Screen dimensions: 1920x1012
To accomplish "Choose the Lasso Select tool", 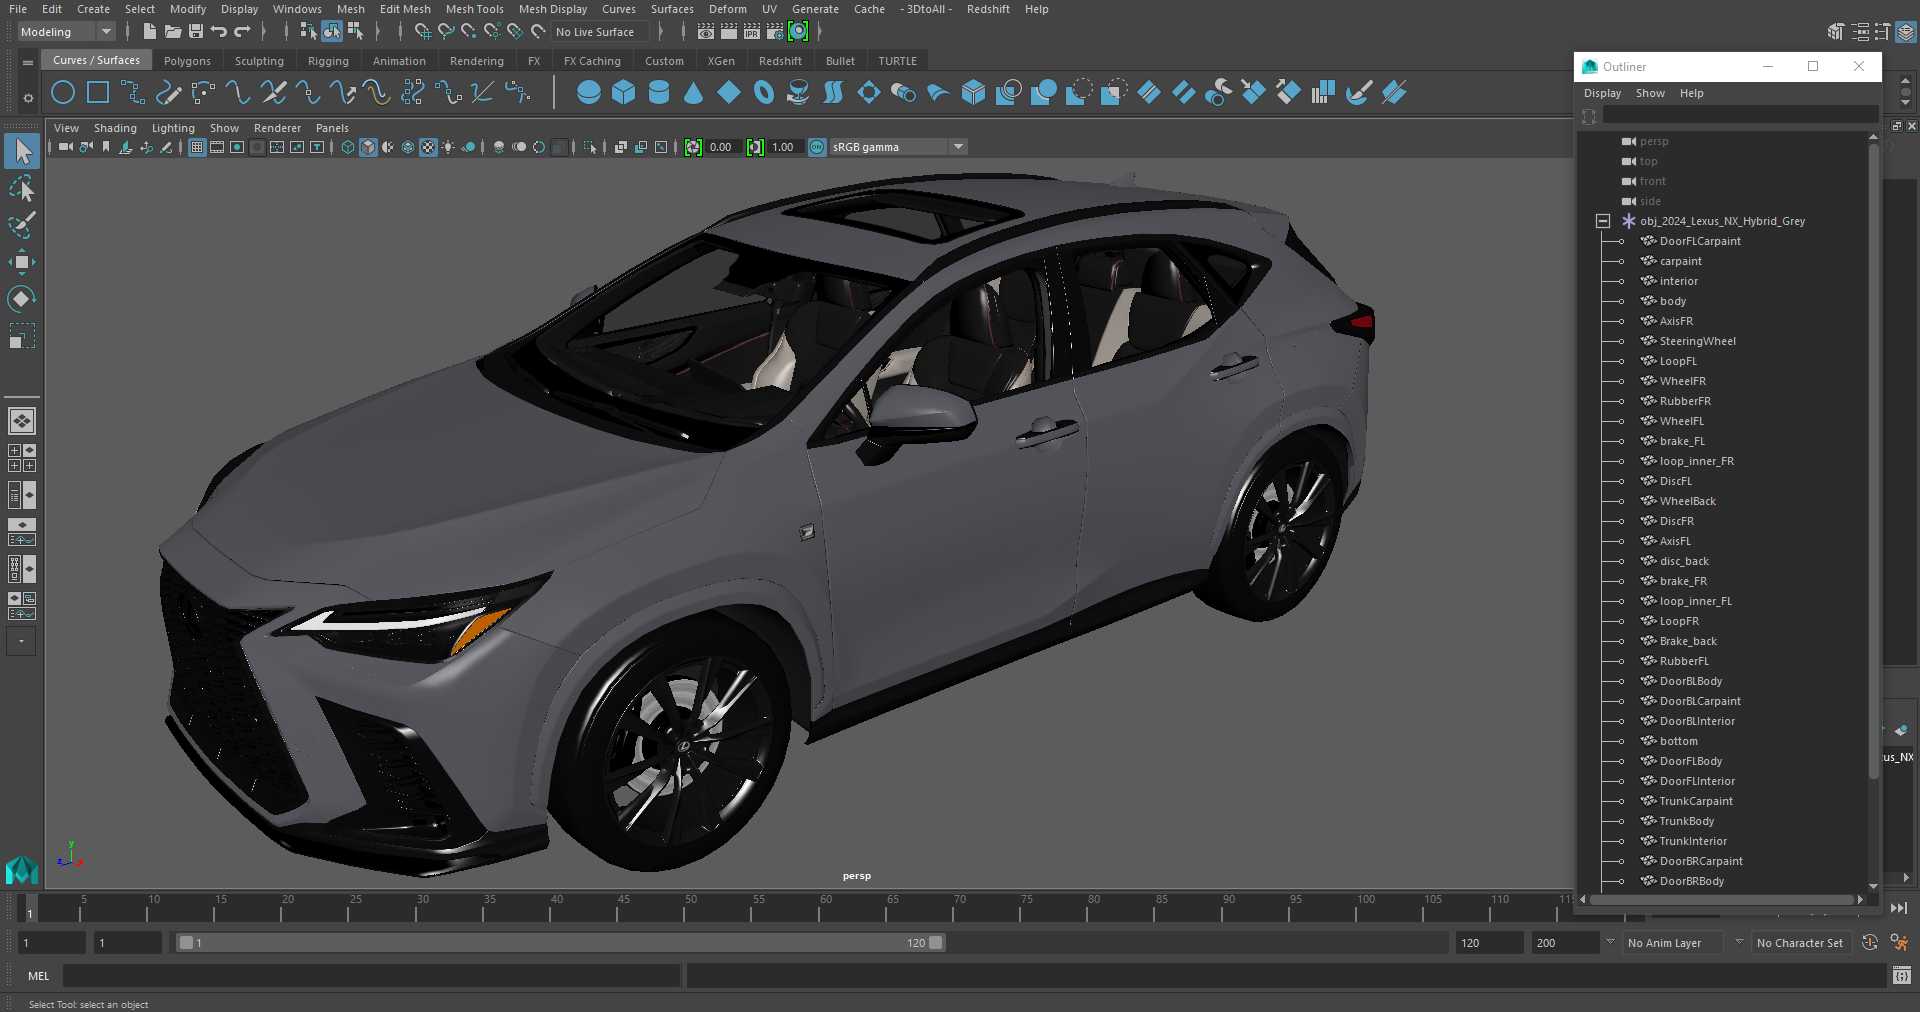I will [x=22, y=188].
